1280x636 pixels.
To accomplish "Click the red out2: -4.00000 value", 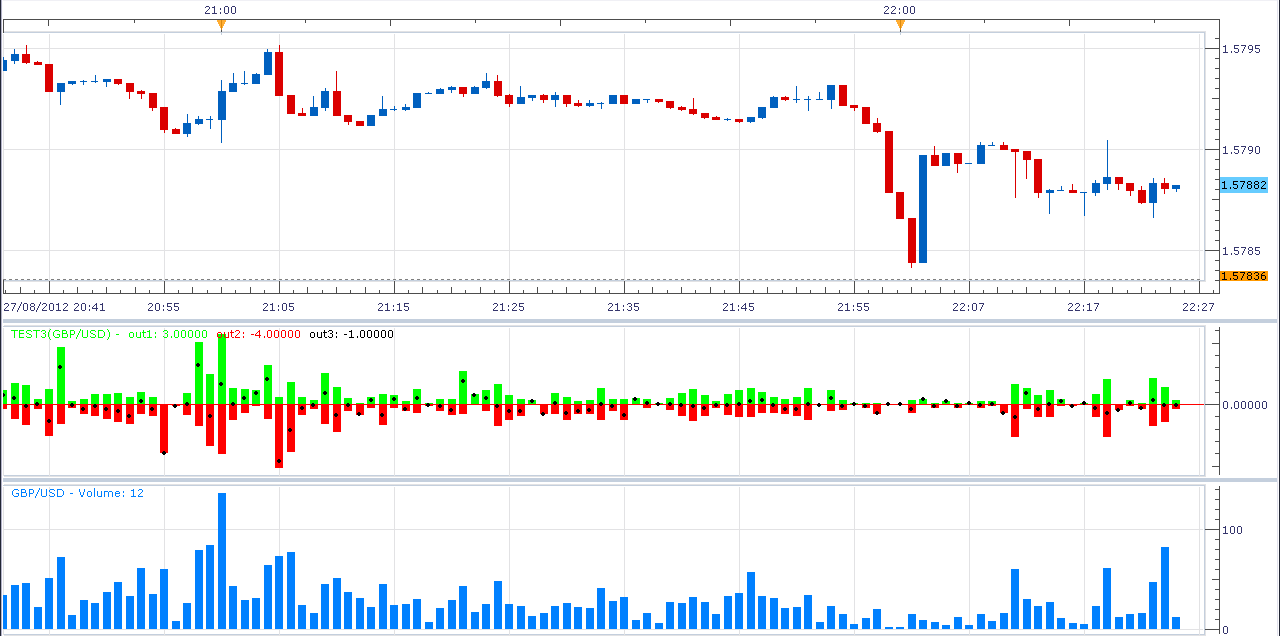I will tap(258, 334).
